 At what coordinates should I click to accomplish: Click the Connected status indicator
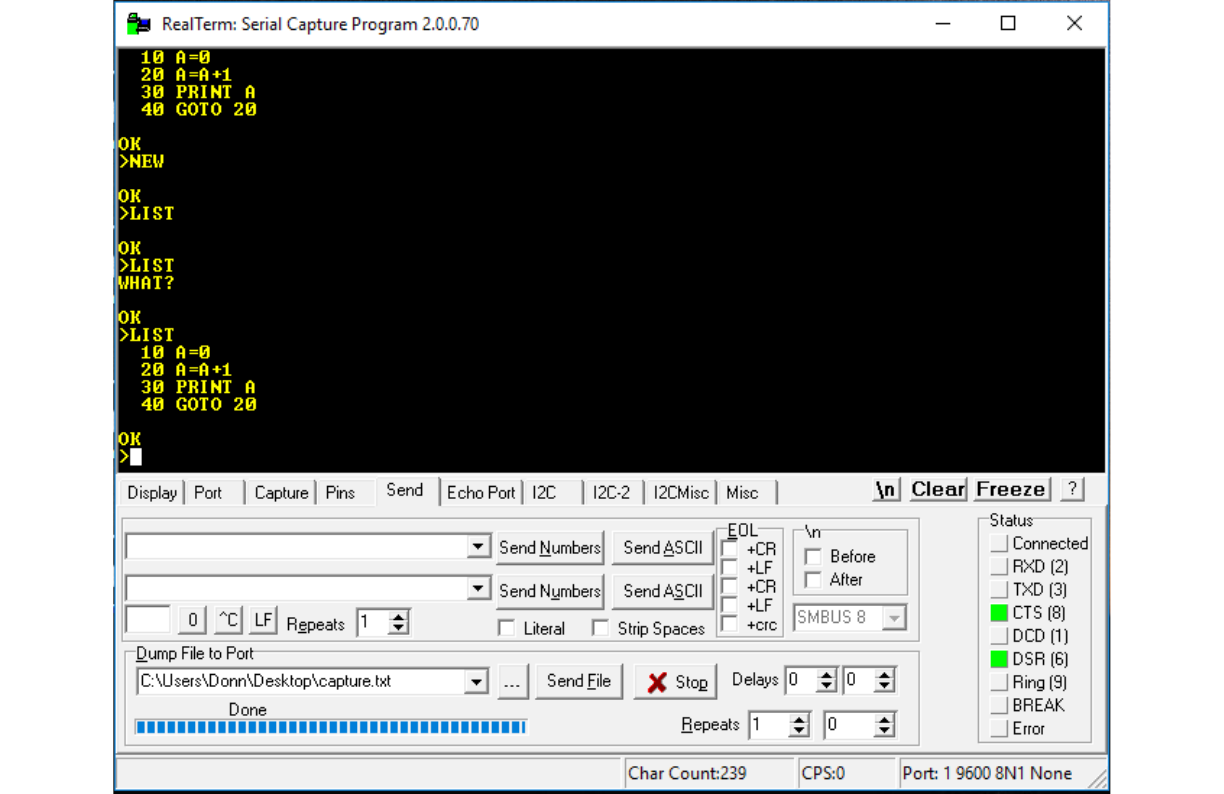(998, 544)
